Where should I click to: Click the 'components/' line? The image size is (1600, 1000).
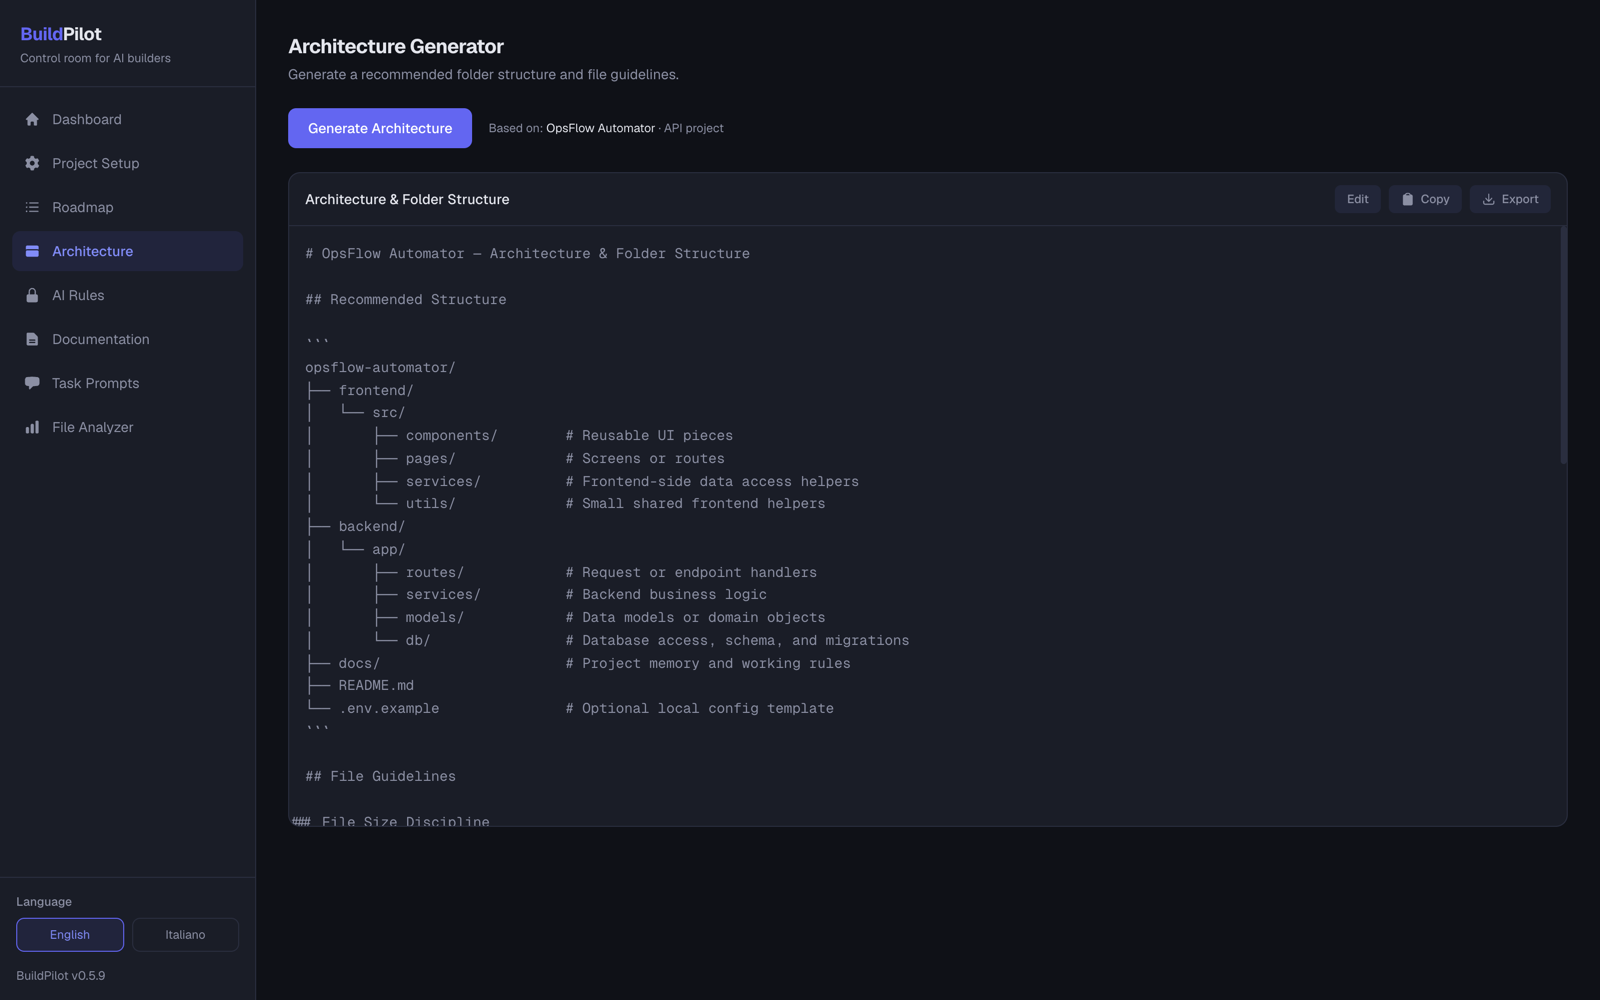pyautogui.click(x=451, y=435)
